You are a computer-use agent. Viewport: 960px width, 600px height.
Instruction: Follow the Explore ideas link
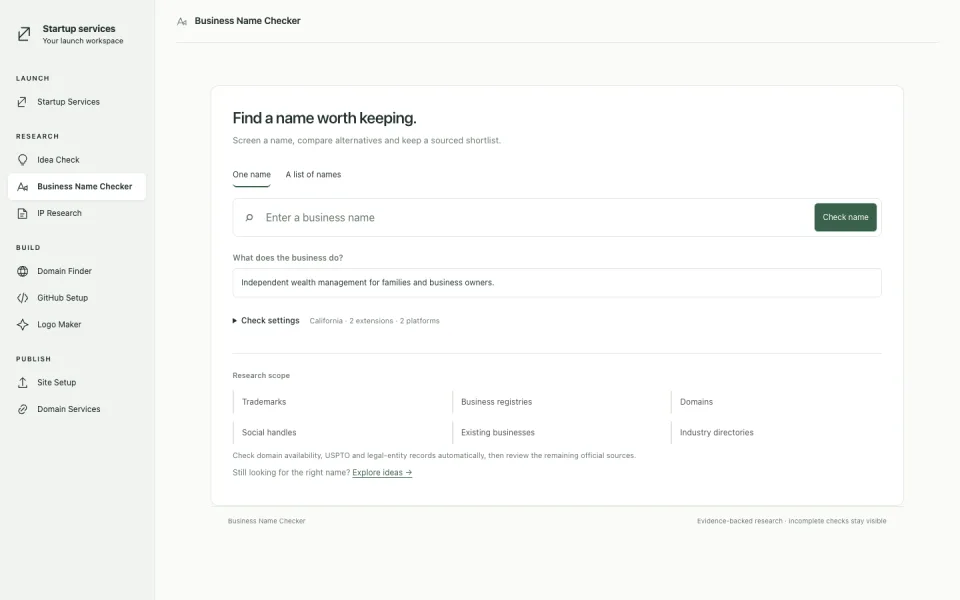pyautogui.click(x=382, y=473)
